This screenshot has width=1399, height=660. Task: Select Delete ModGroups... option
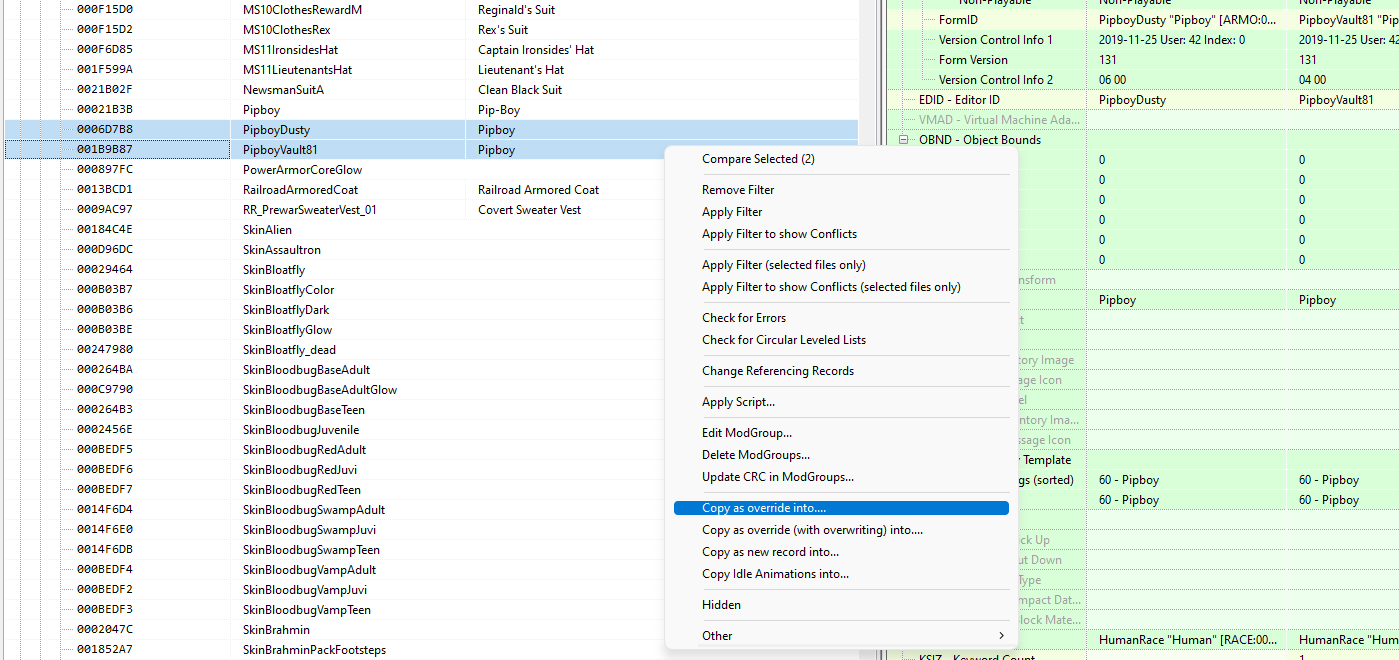[756, 455]
